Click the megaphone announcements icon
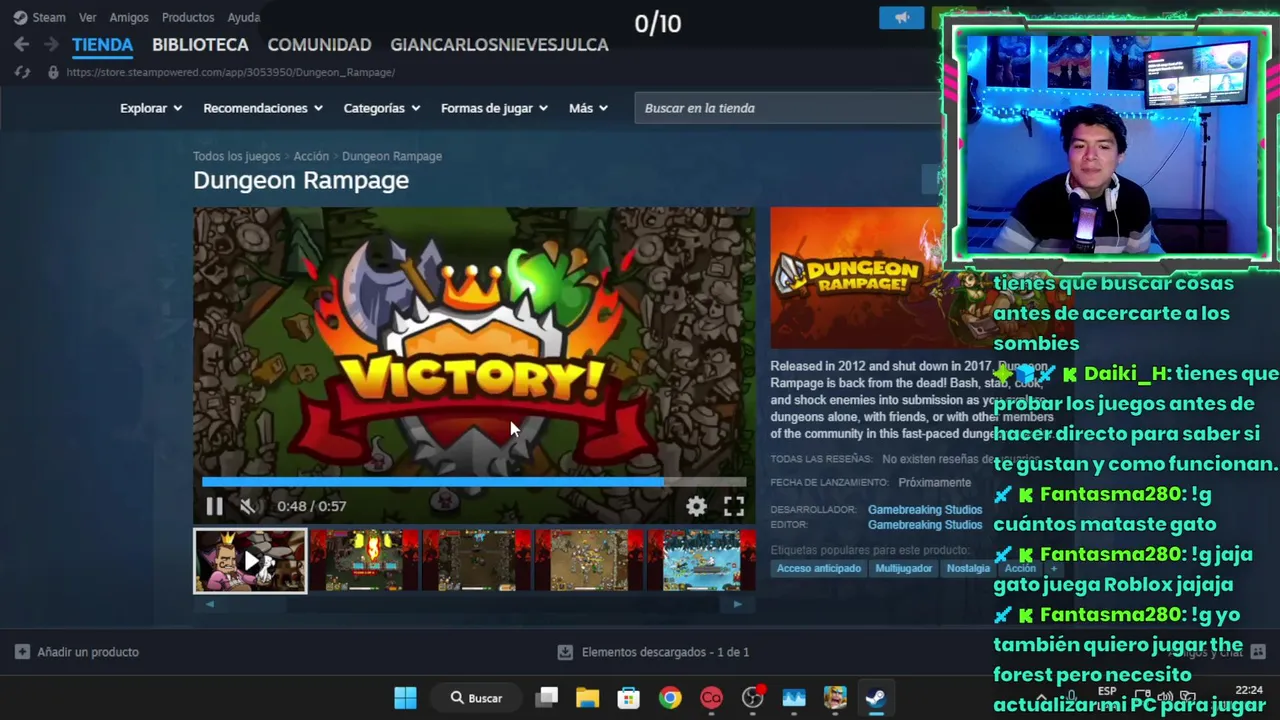 [x=902, y=18]
